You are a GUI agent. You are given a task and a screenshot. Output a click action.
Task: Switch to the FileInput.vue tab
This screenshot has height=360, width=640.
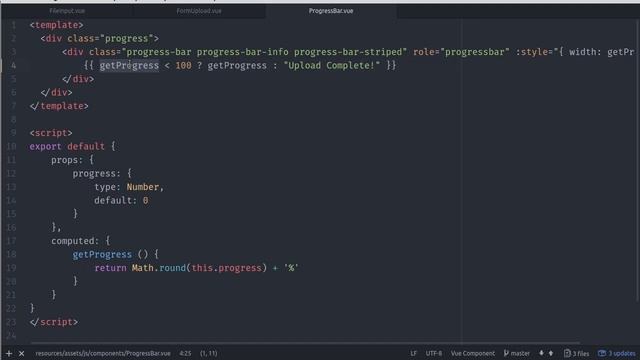tap(67, 11)
